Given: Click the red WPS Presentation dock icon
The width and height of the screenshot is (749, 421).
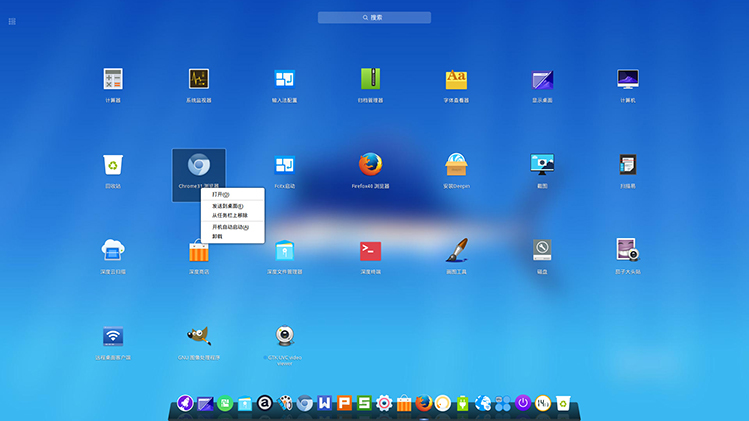Looking at the screenshot, I should click(x=344, y=403).
